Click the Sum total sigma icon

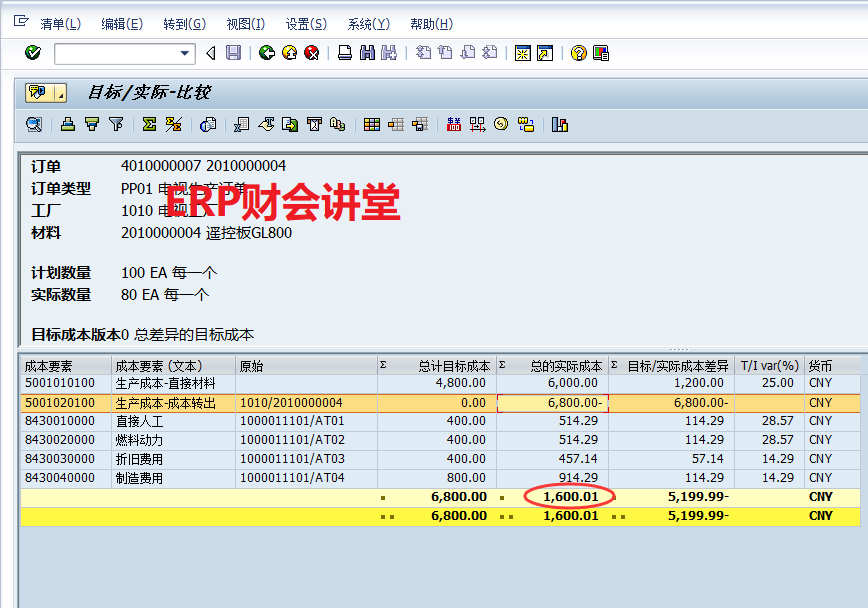(149, 124)
